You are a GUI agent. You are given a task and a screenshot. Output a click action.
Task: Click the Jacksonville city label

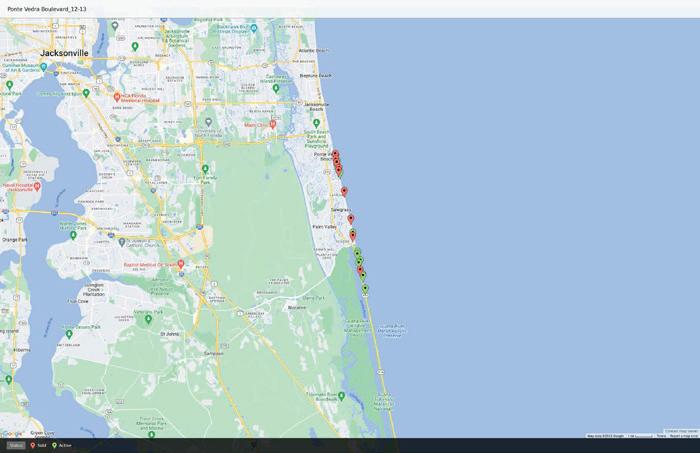[64, 53]
